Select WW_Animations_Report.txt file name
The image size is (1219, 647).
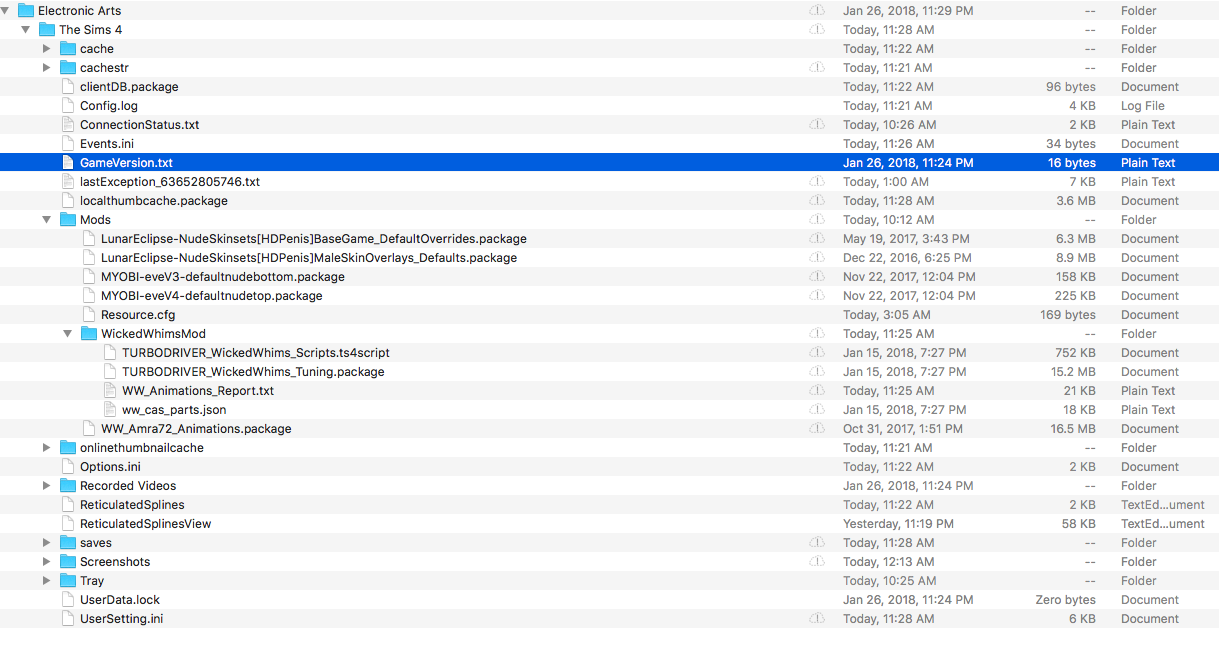[198, 391]
